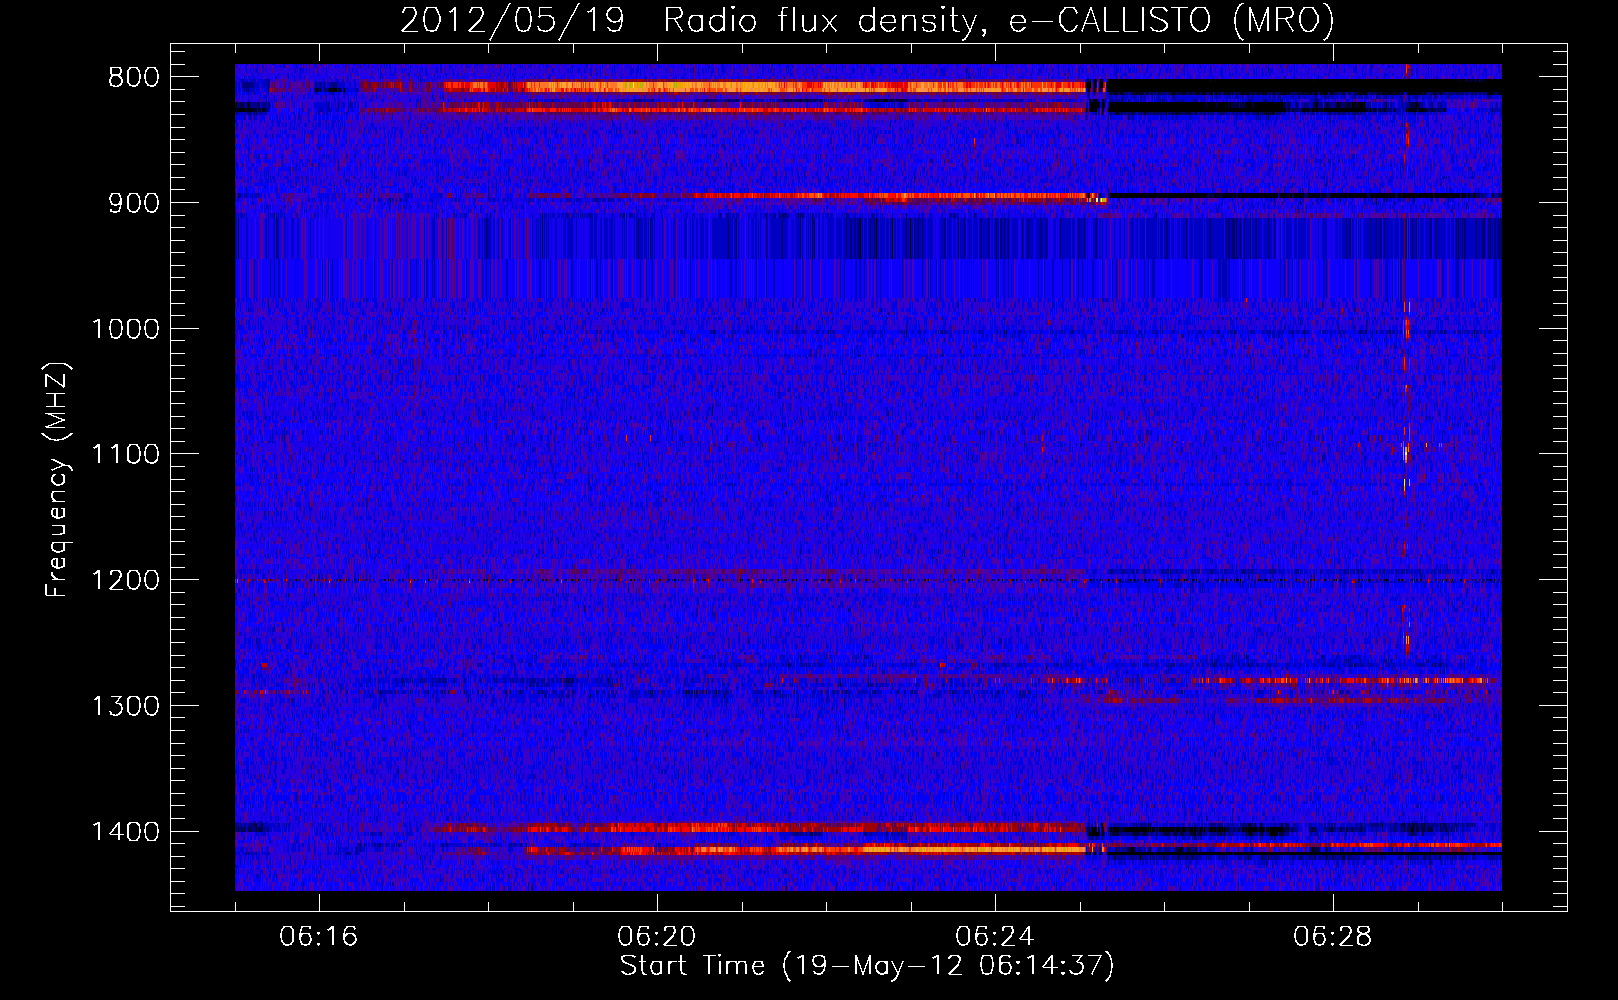This screenshot has width=1618, height=1000.
Task: Select the 800 frequency axis label
Action: (x=133, y=78)
